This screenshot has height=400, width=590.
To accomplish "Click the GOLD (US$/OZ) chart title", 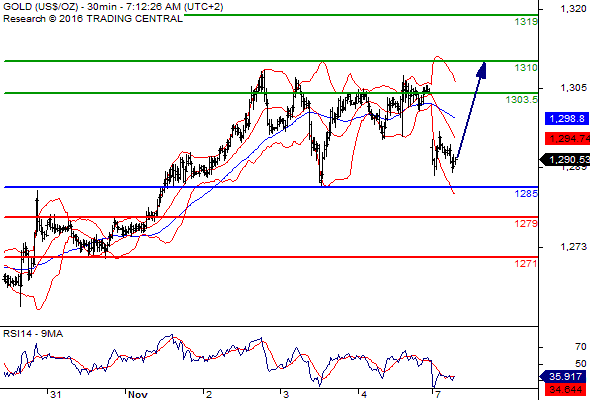I will (x=40, y=7).
